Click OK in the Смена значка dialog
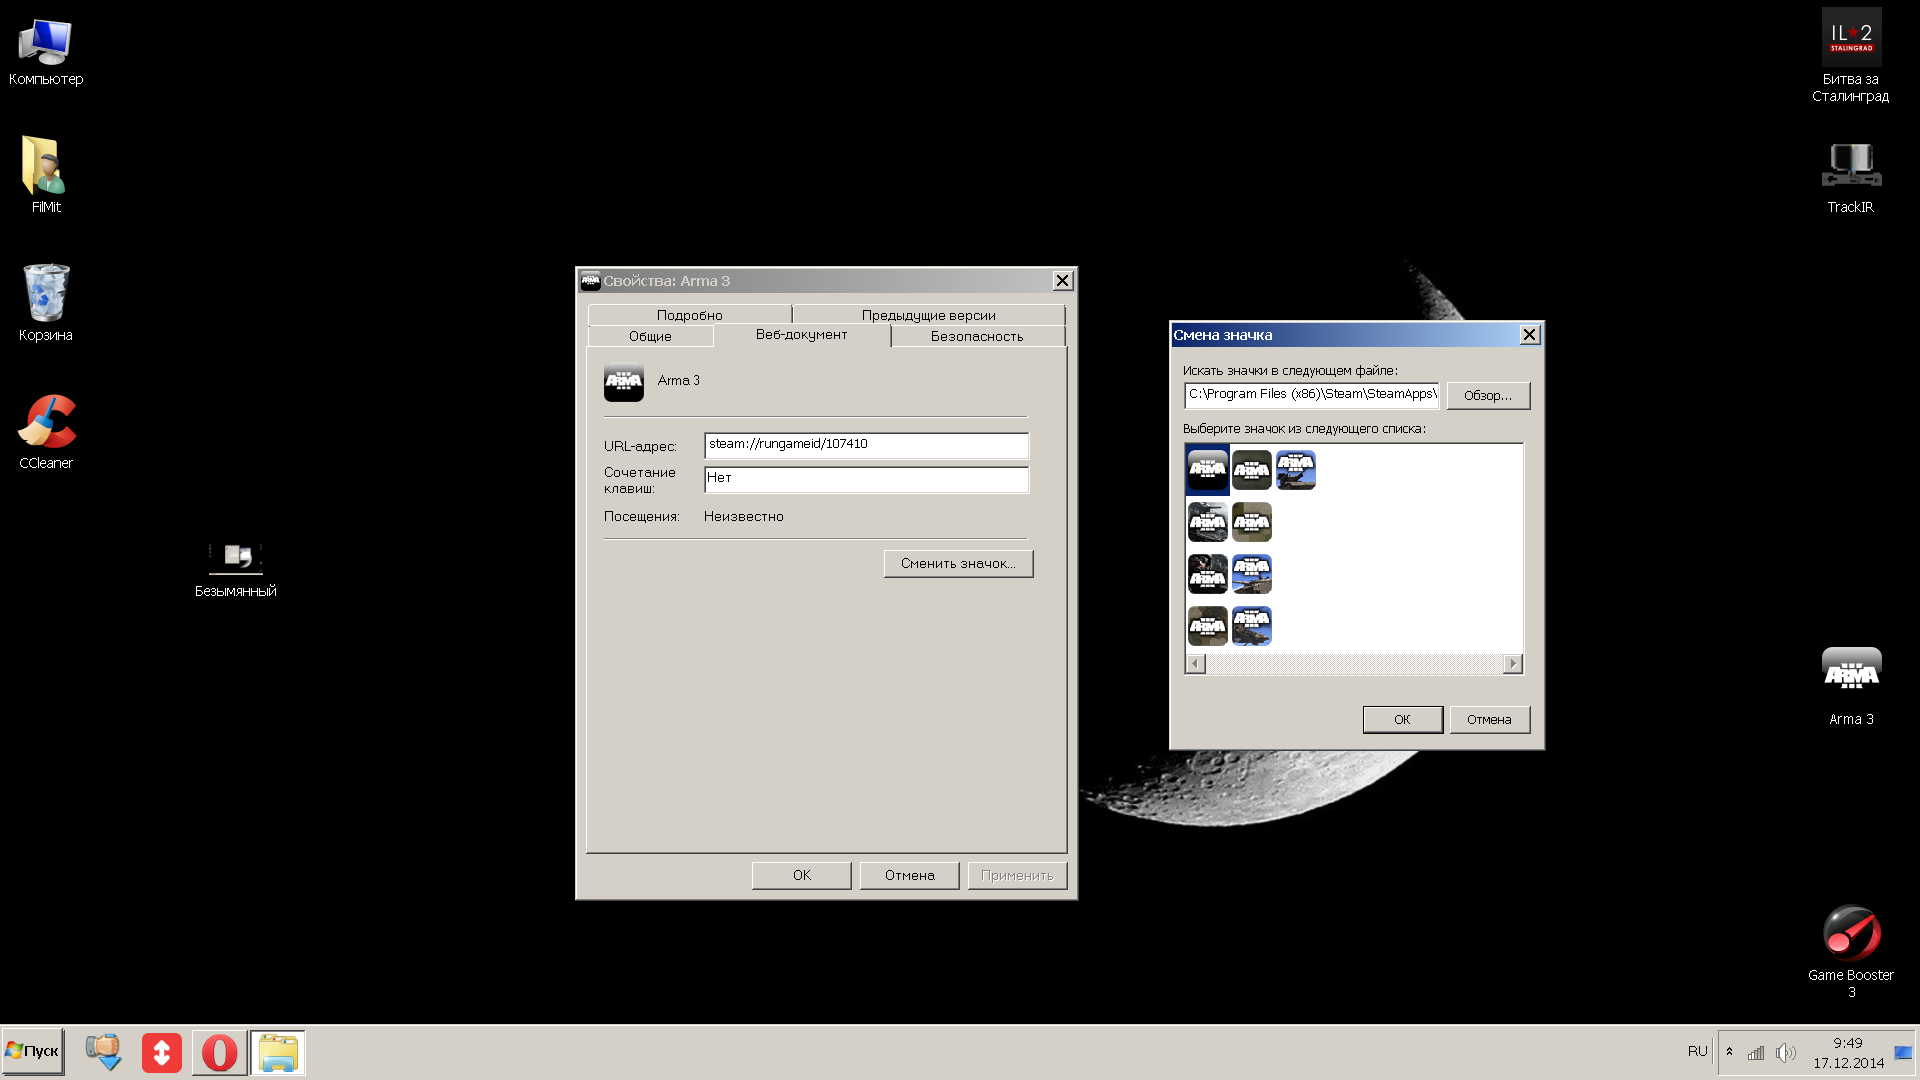The height and width of the screenshot is (1080, 1920). [x=1402, y=720]
